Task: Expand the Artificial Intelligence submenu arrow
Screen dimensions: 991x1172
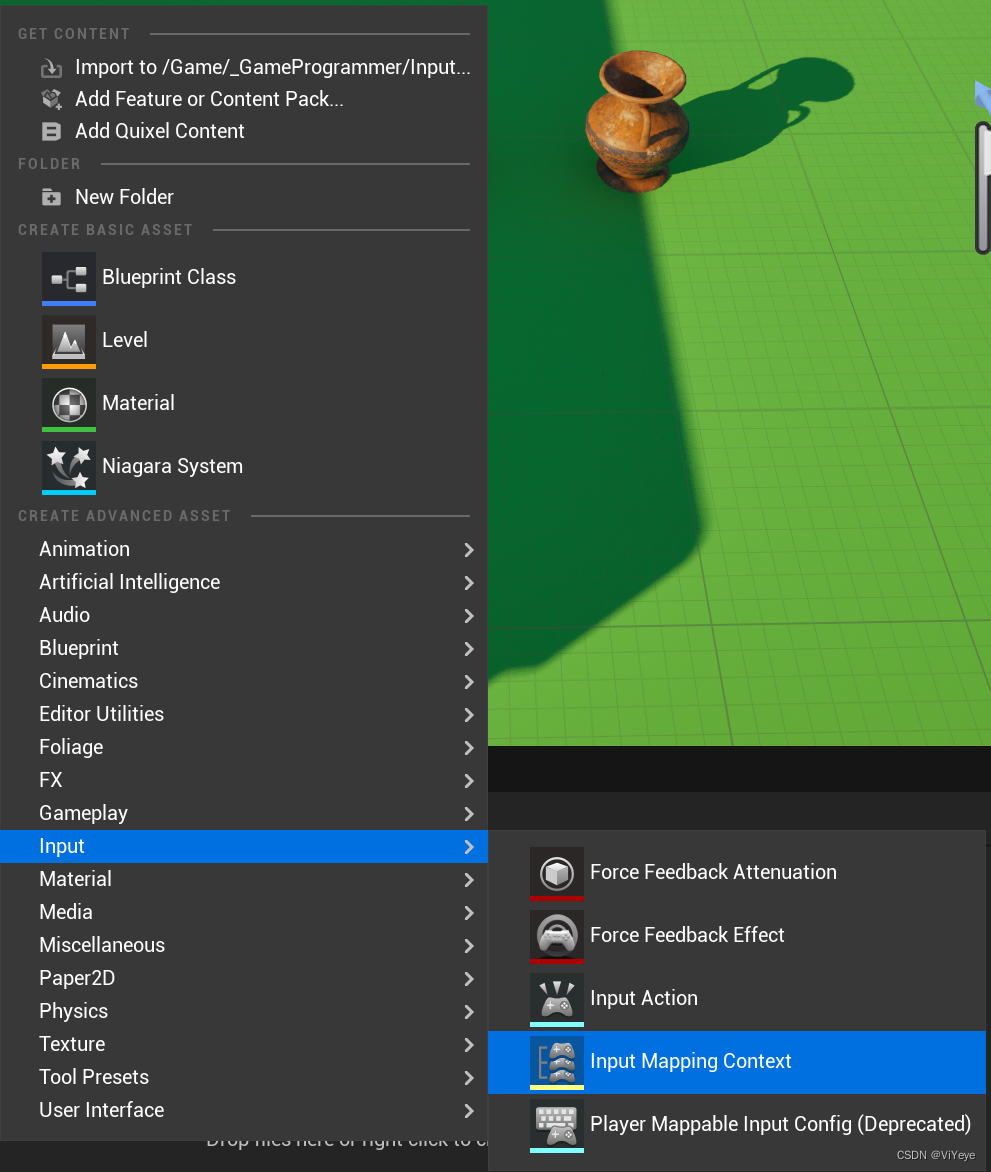Action: tap(469, 583)
